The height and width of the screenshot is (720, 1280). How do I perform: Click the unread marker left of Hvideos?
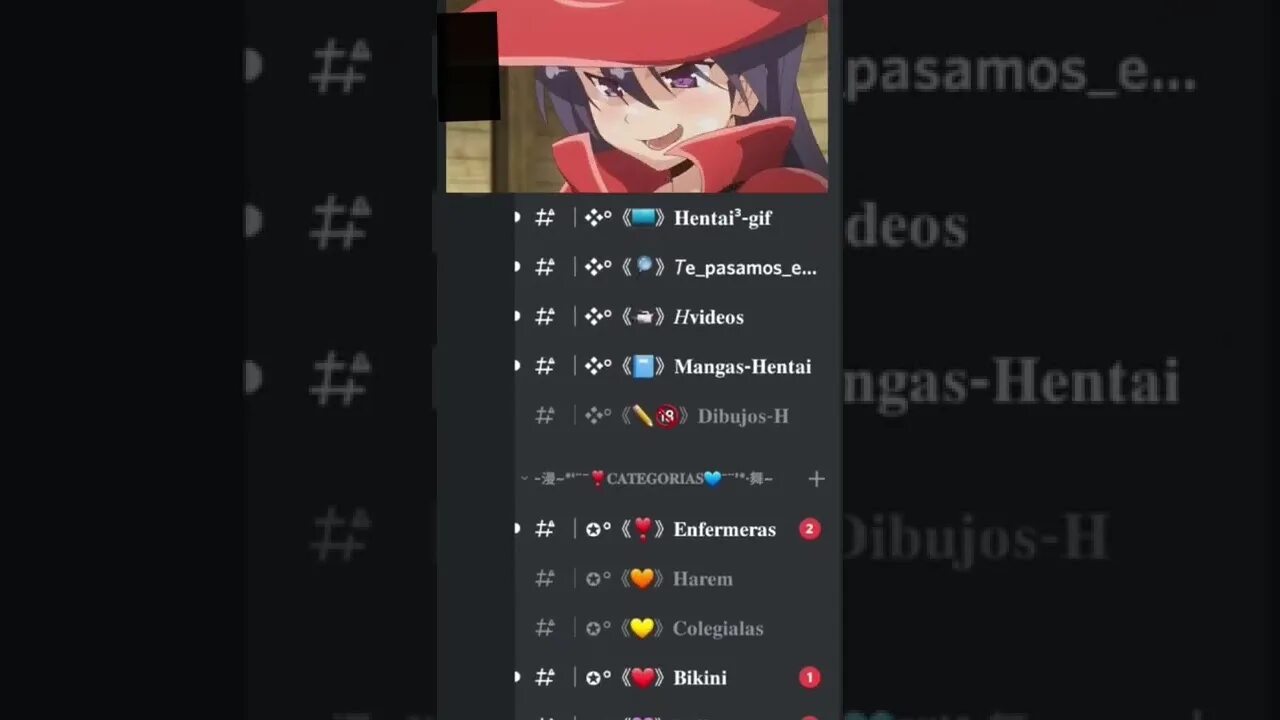[517, 317]
